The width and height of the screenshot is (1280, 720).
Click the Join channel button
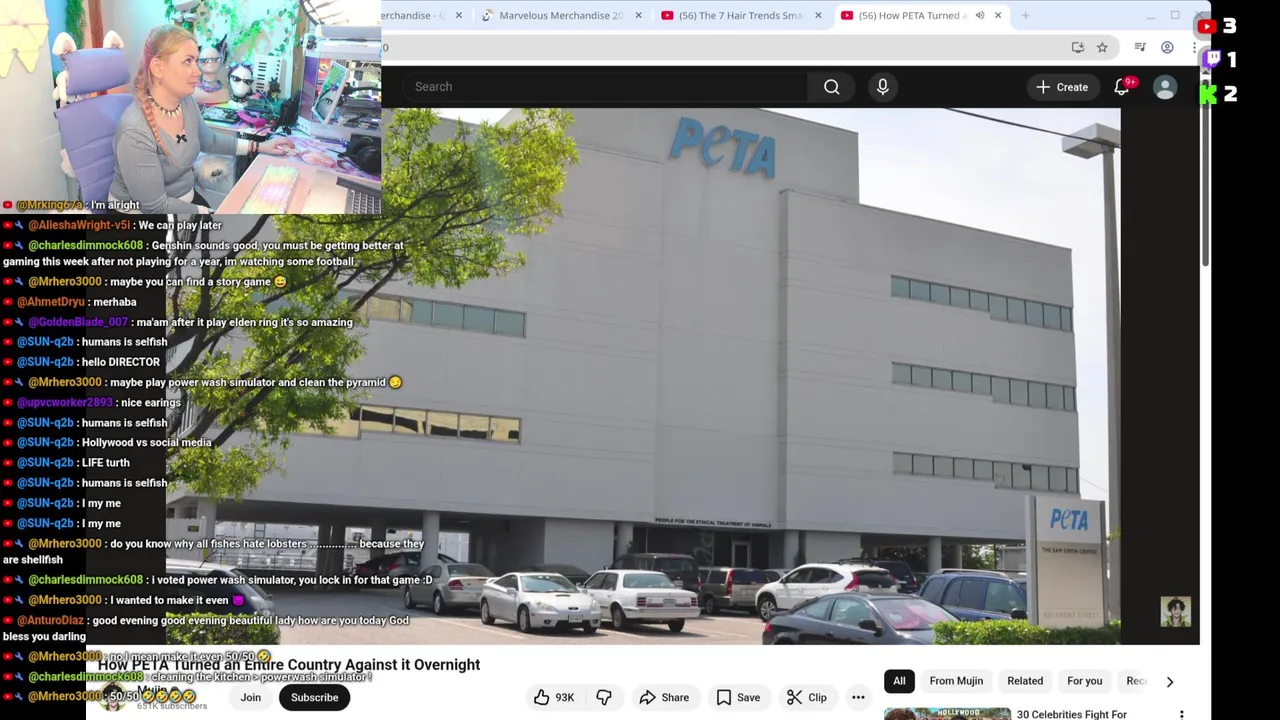250,698
